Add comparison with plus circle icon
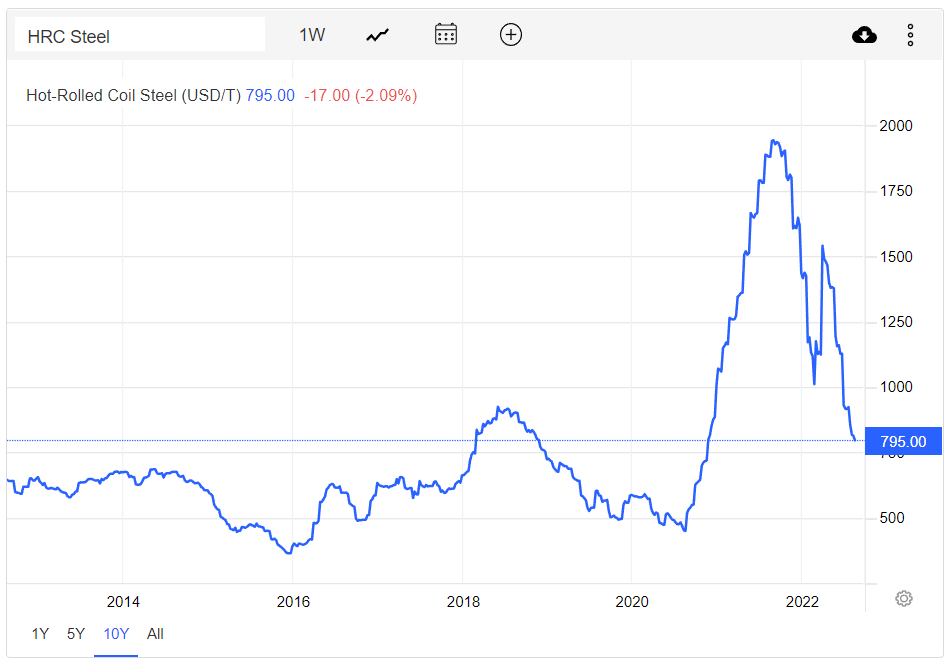The image size is (952, 661). click(511, 35)
